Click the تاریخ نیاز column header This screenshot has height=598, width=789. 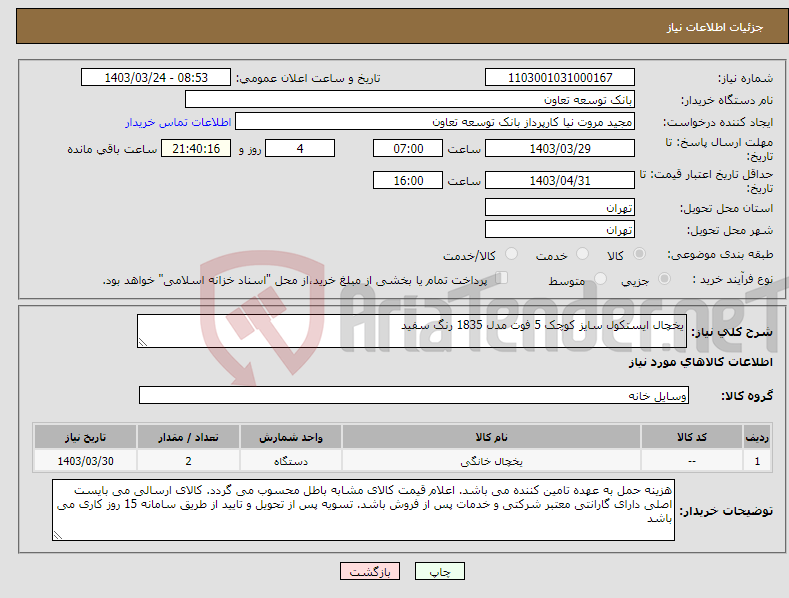click(x=86, y=437)
